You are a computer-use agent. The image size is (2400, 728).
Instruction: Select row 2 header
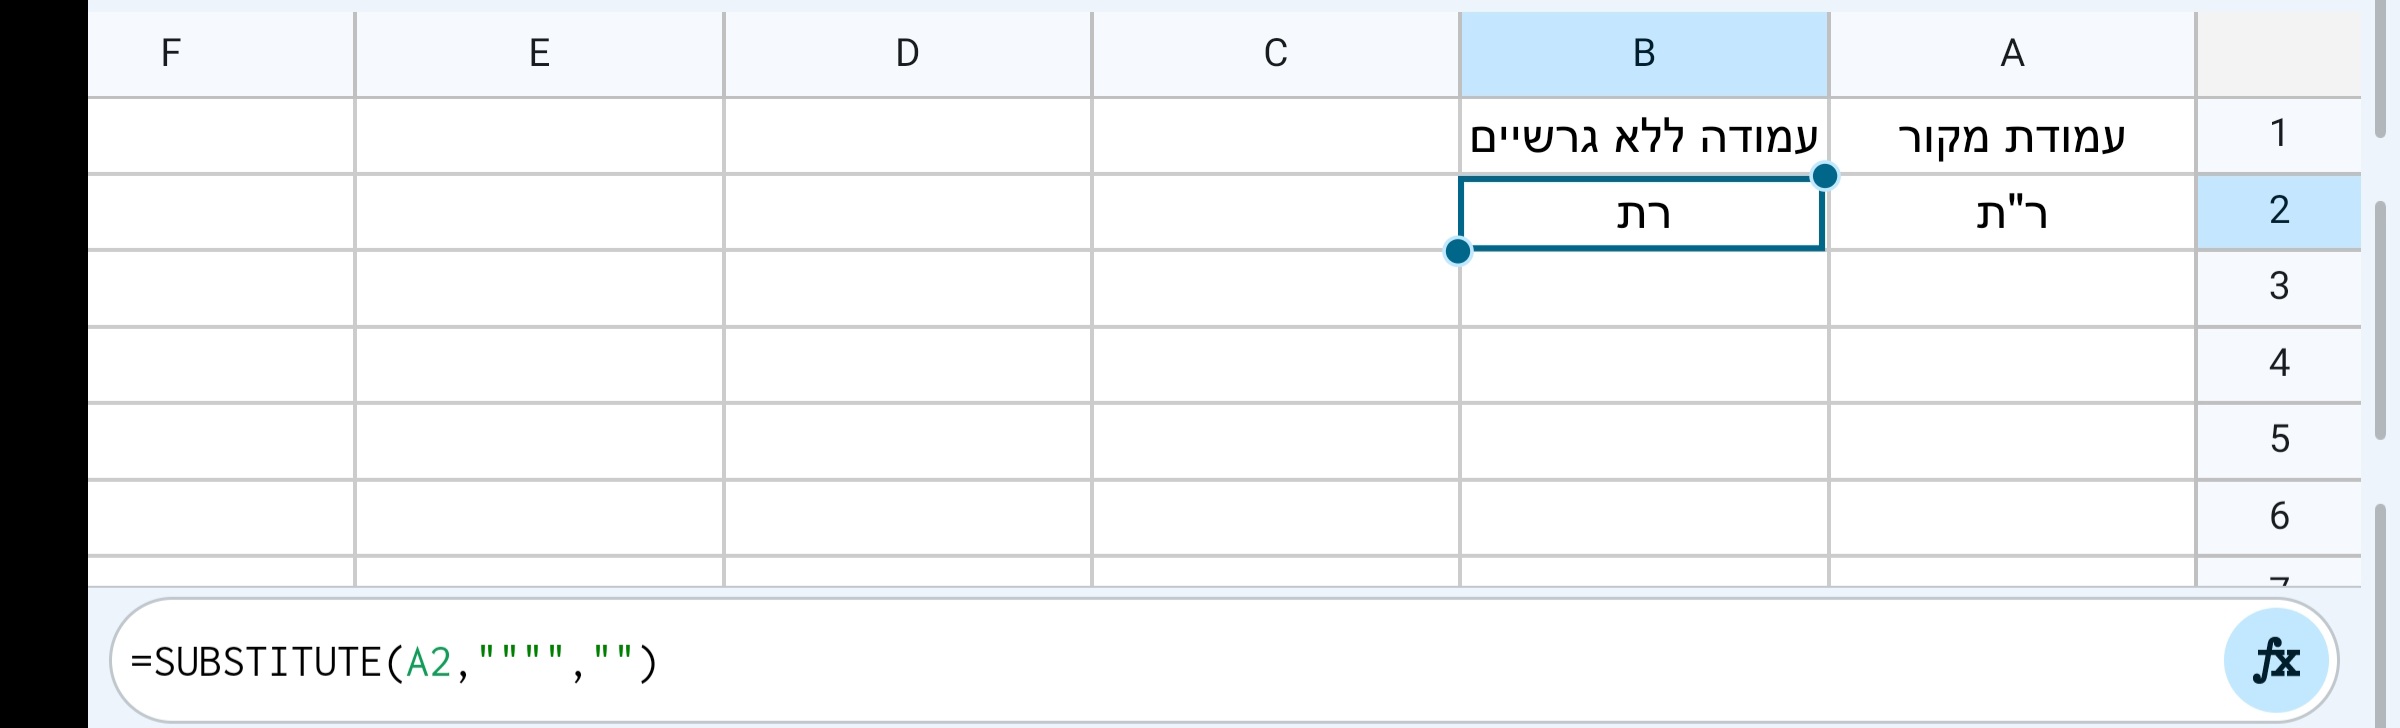pyautogui.click(x=2279, y=208)
